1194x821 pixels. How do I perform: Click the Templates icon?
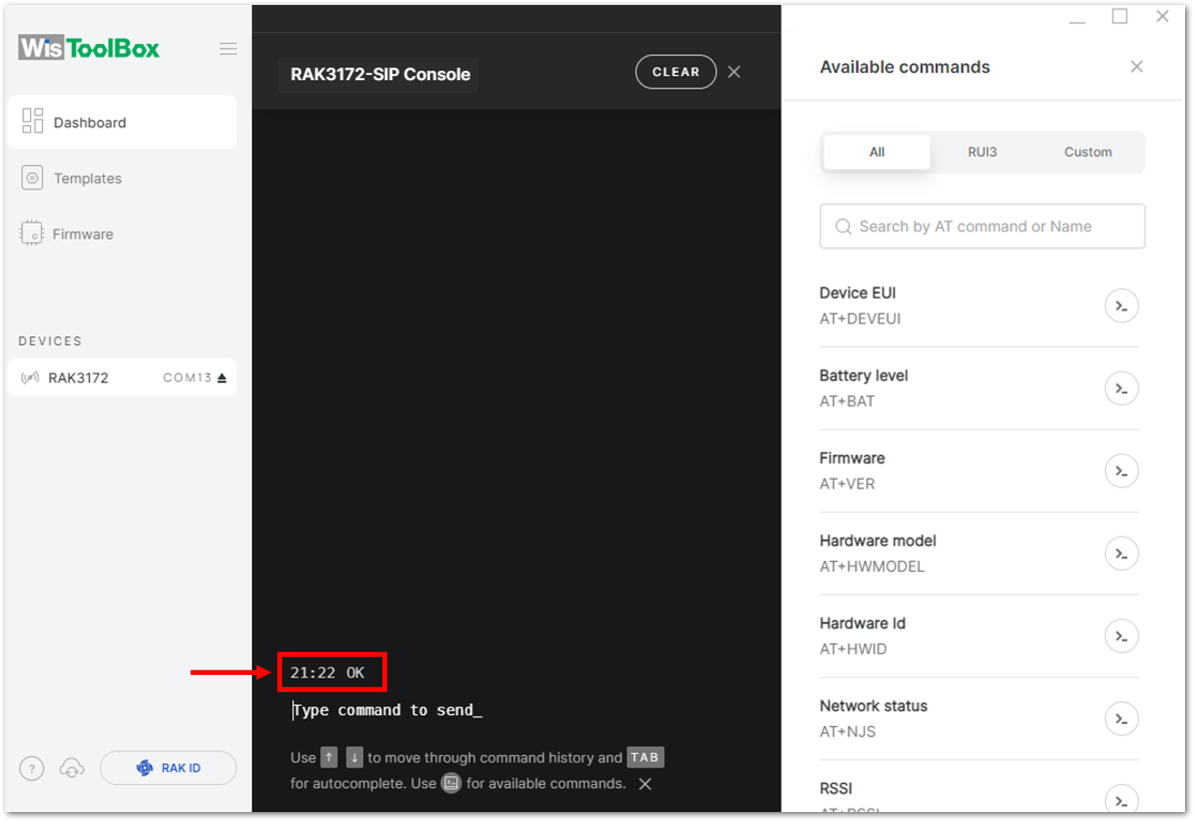pyautogui.click(x=32, y=178)
